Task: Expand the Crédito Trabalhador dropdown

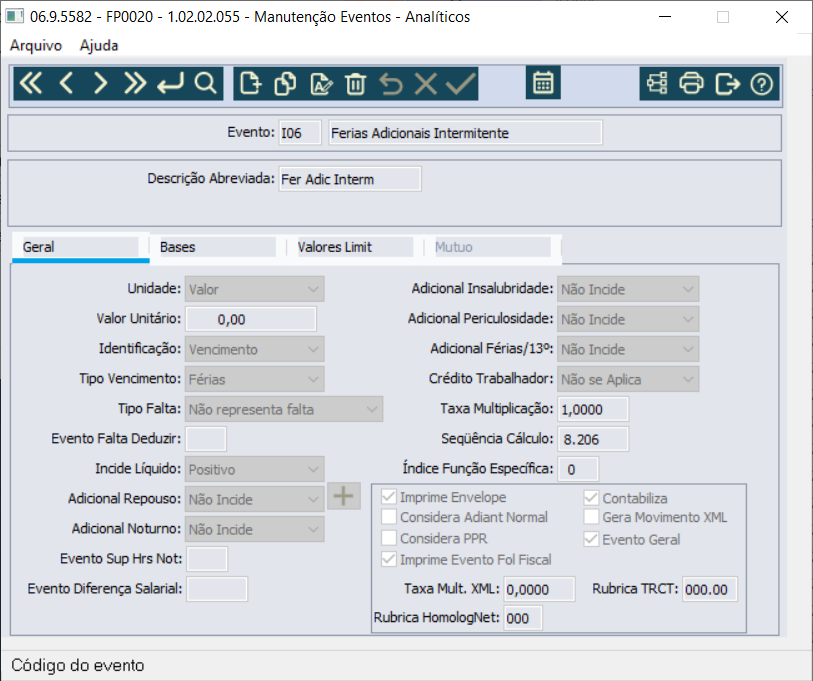Action: (628, 379)
